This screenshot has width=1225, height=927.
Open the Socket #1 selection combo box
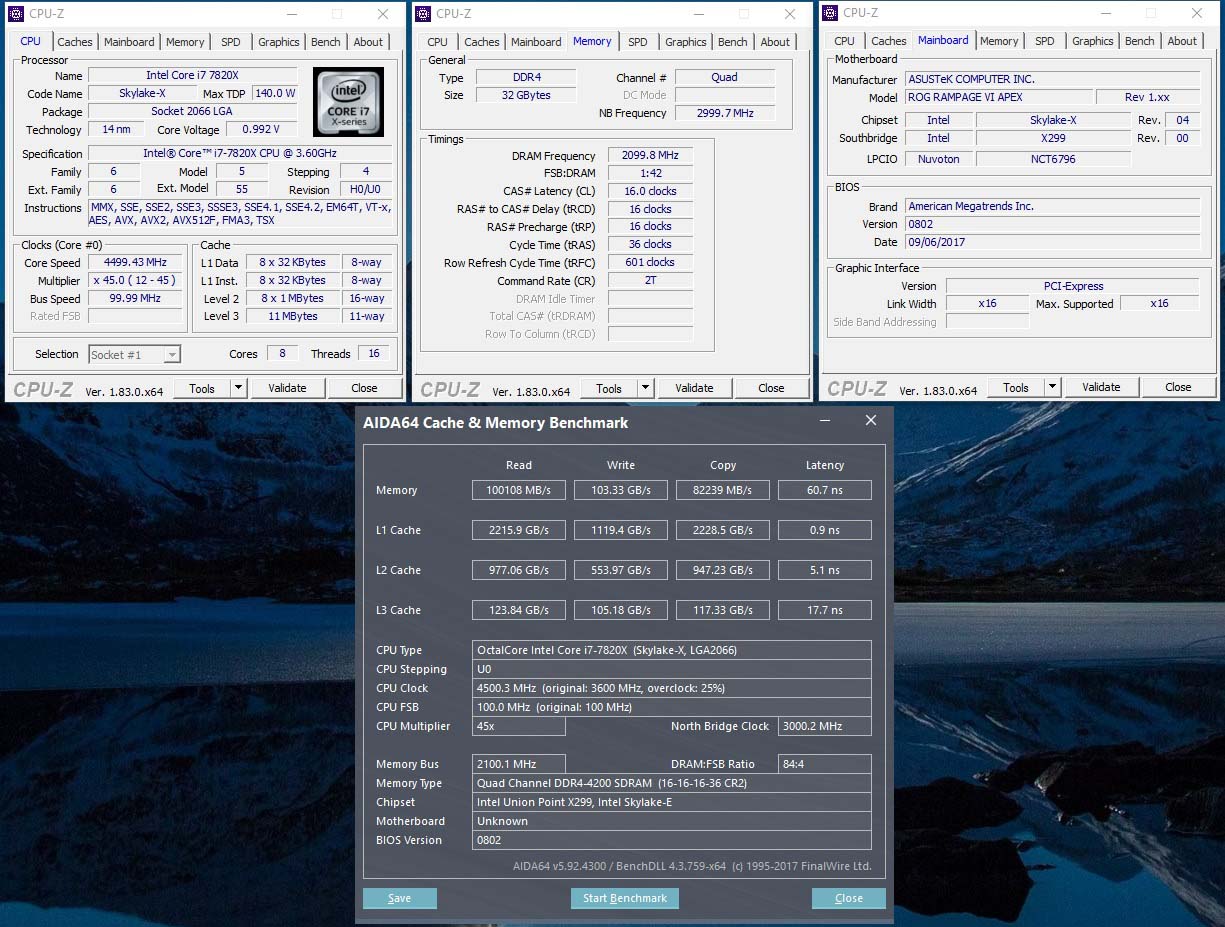[x=134, y=354]
